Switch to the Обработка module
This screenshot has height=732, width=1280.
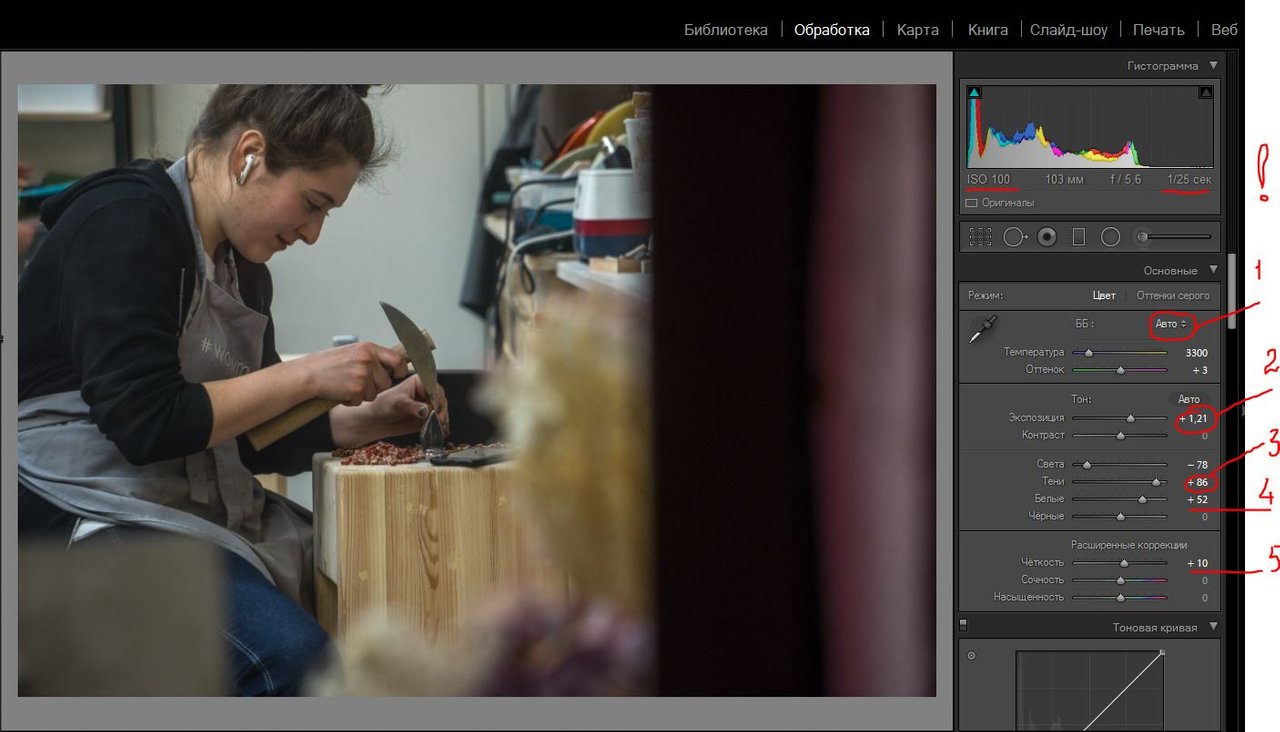832,30
